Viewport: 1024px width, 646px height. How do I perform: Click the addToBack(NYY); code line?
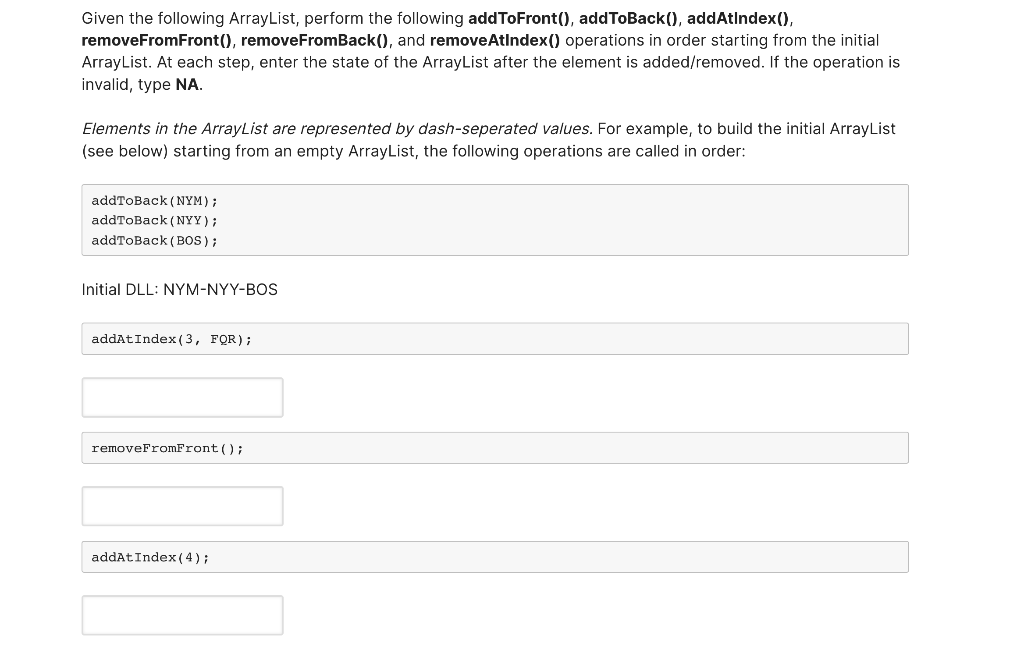tap(155, 220)
